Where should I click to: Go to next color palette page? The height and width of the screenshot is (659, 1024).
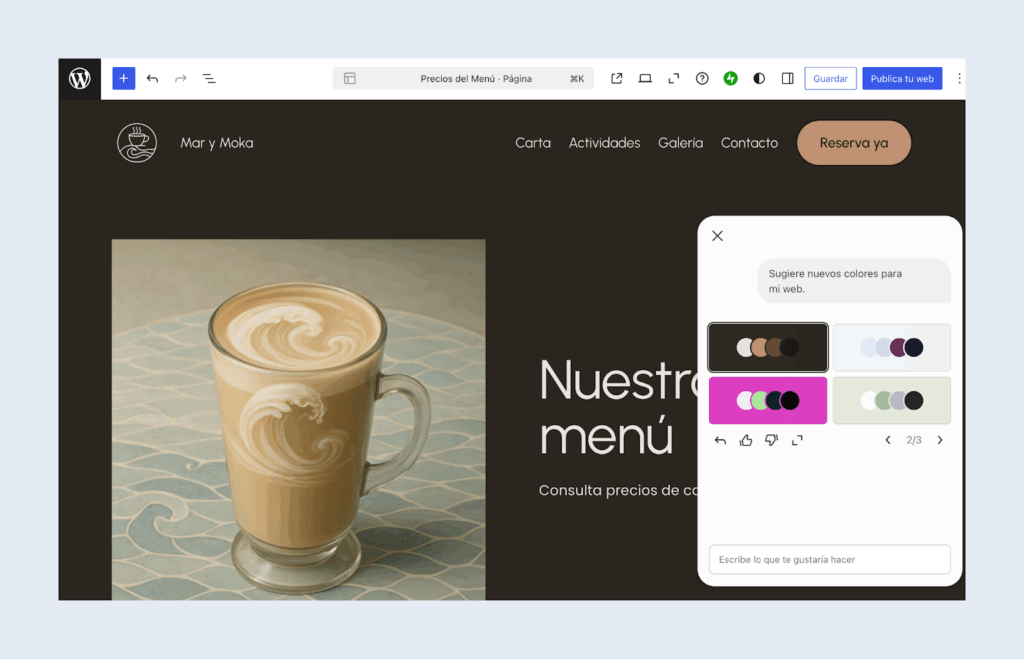coord(939,440)
